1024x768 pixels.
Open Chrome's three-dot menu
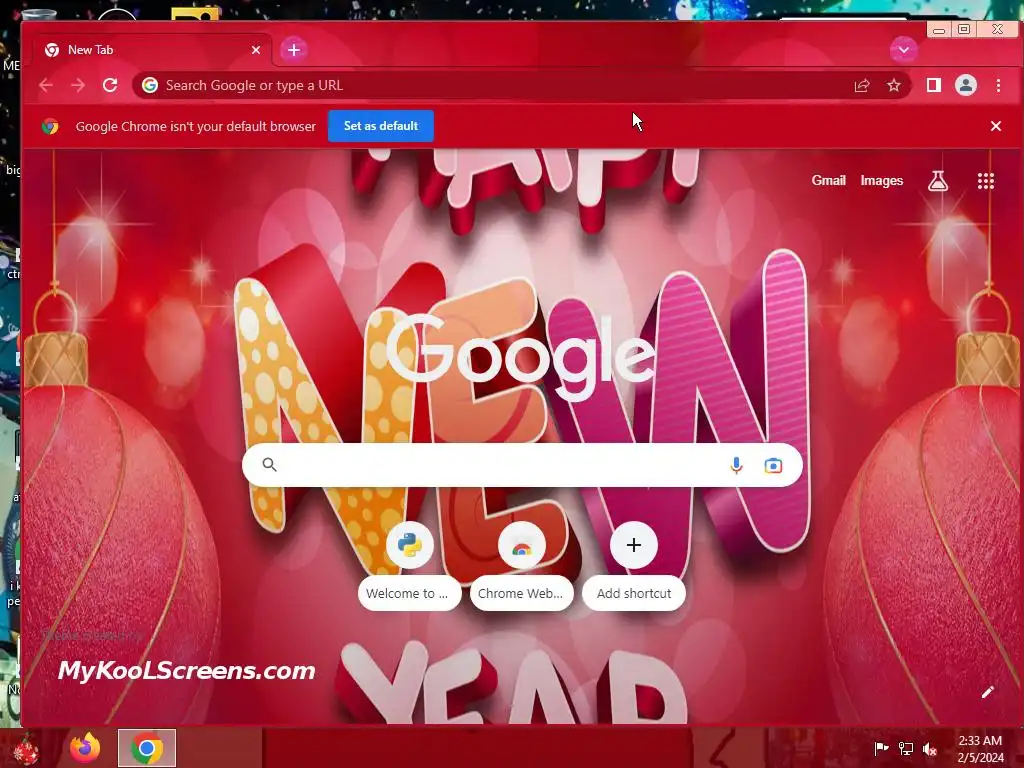point(999,85)
